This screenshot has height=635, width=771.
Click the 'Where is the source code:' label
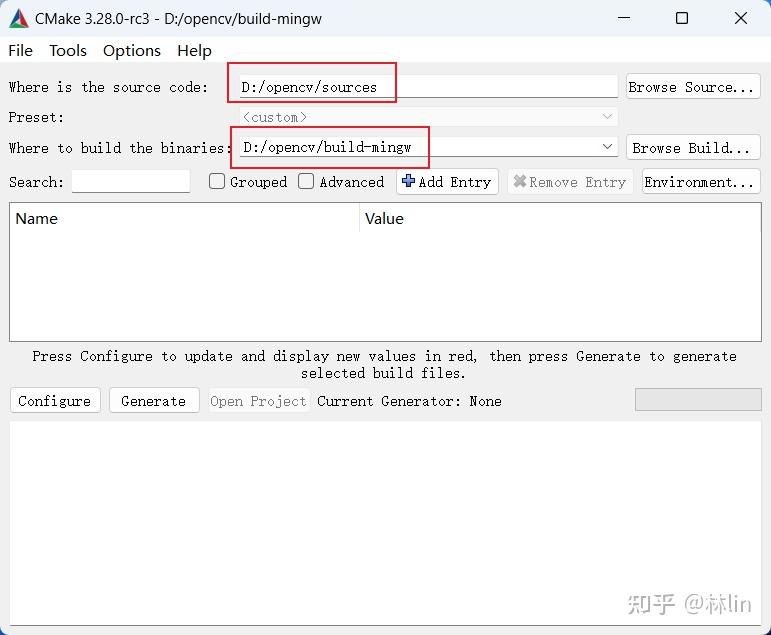[x=108, y=87]
